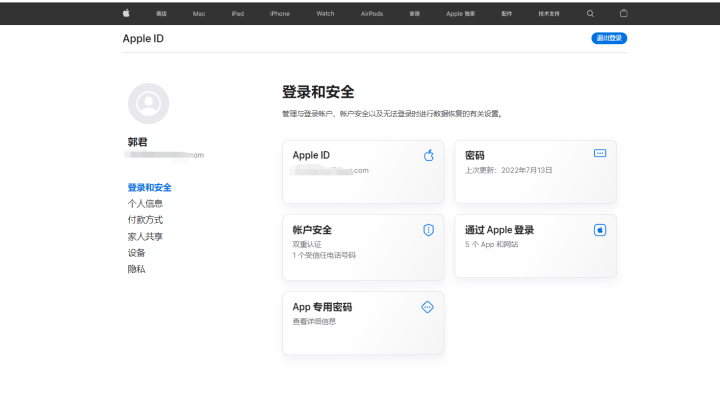Click 上次更新：2022年7月13日 text

[508, 170]
